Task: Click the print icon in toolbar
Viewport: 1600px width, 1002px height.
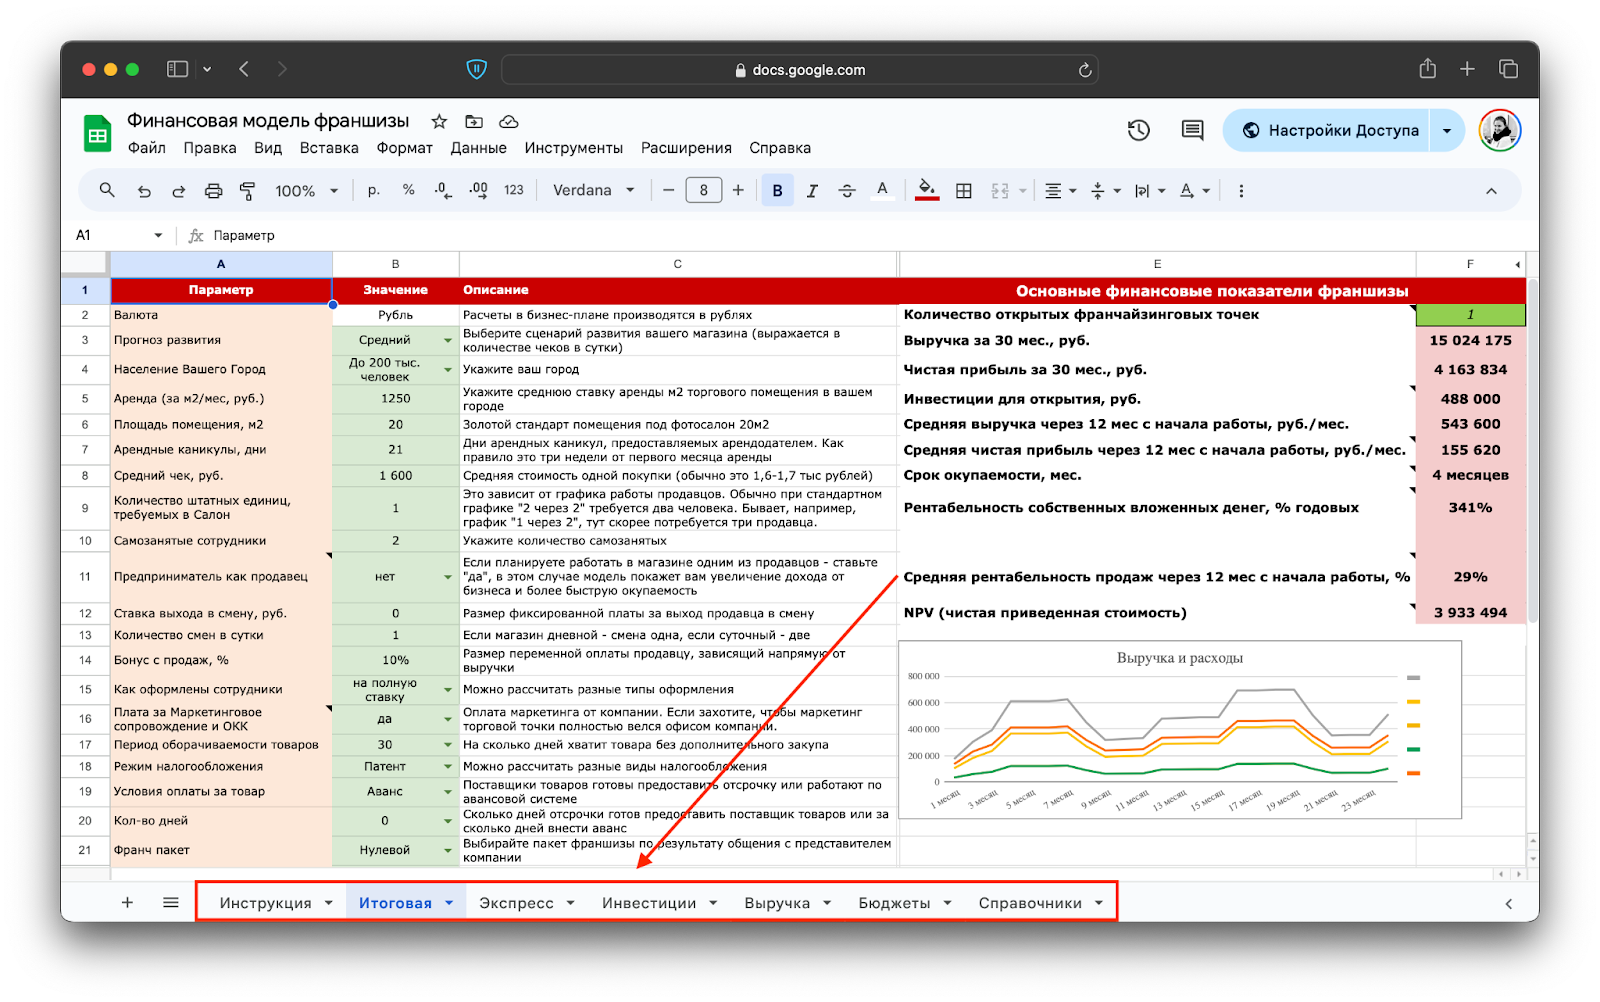Action: coord(213,191)
